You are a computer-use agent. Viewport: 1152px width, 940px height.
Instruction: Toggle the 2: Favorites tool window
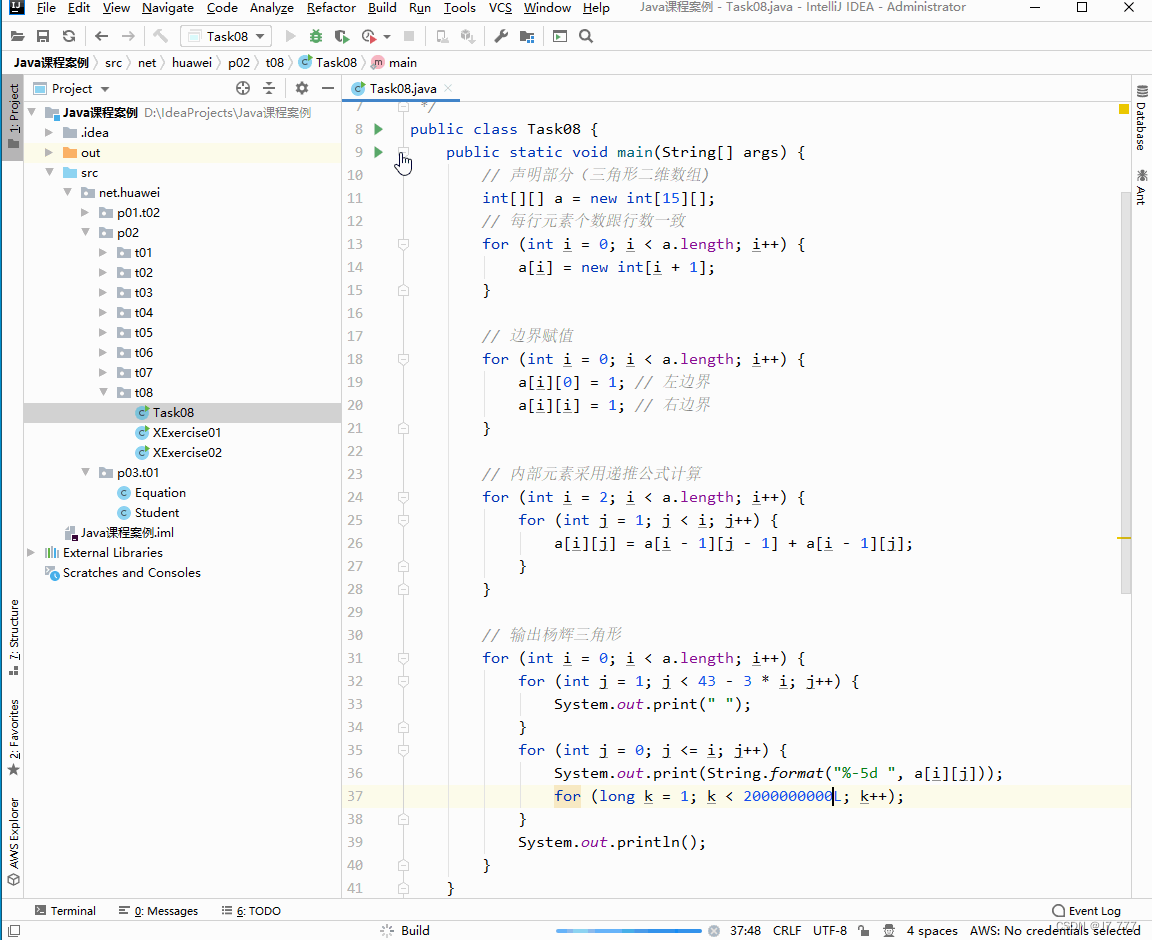[13, 737]
